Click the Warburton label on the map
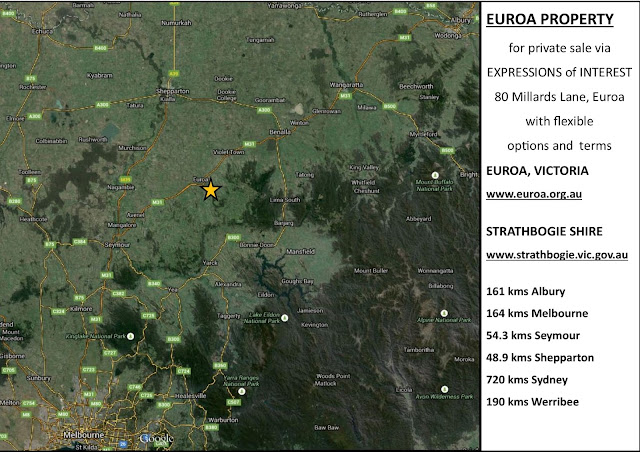 click(223, 419)
